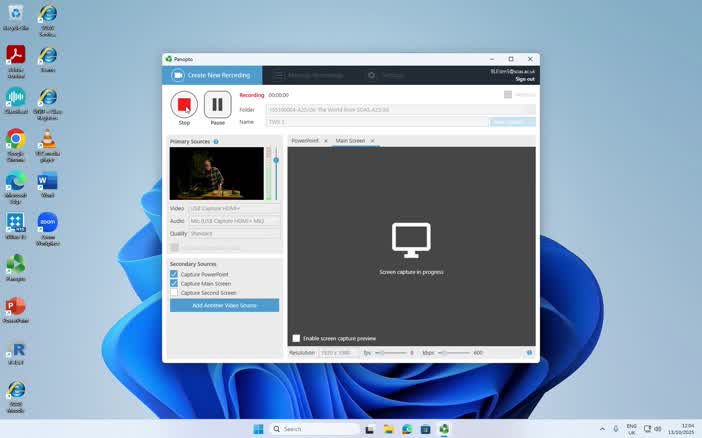
Task: Open the Word desktop icon
Action: tap(47, 185)
